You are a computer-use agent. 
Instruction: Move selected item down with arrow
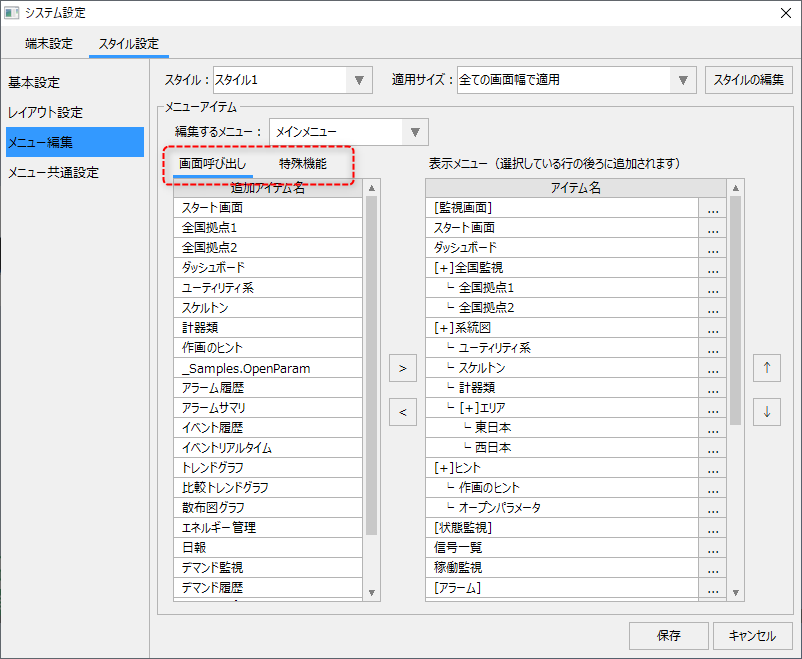click(767, 411)
